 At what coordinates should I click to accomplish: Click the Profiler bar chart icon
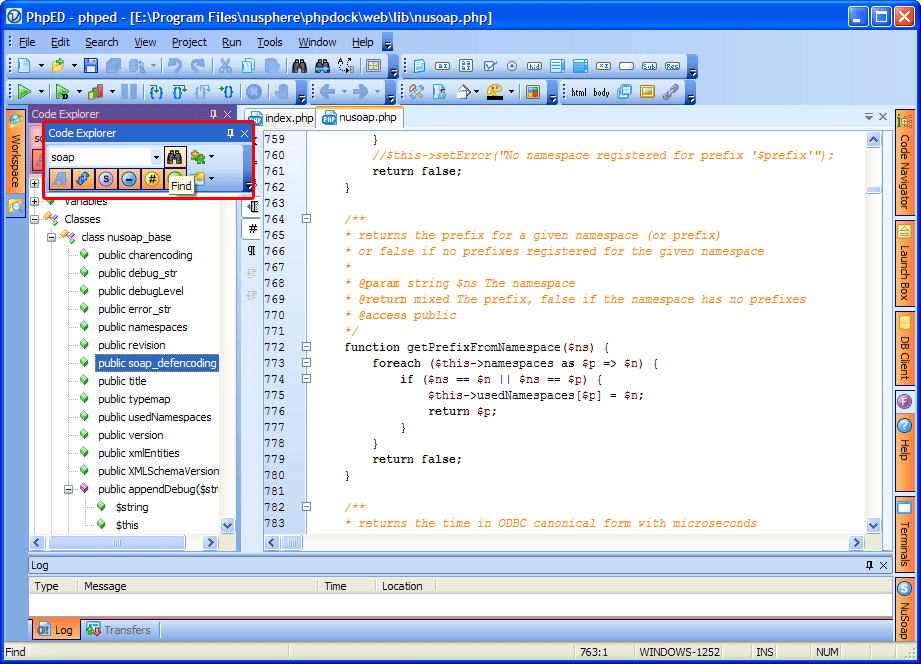pos(95,92)
